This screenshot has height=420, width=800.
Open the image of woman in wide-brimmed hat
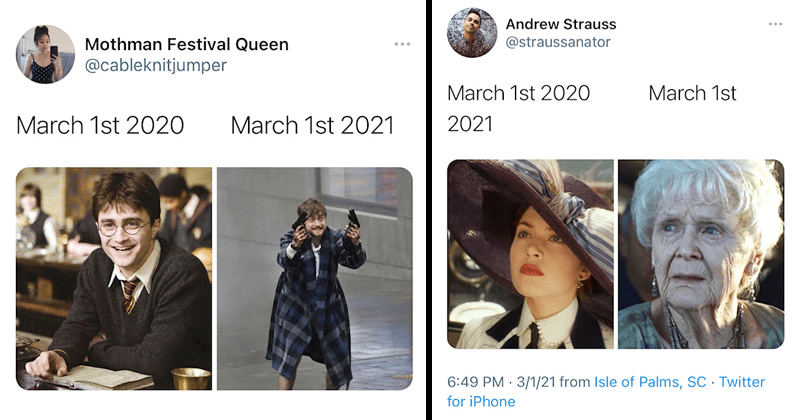[530, 254]
